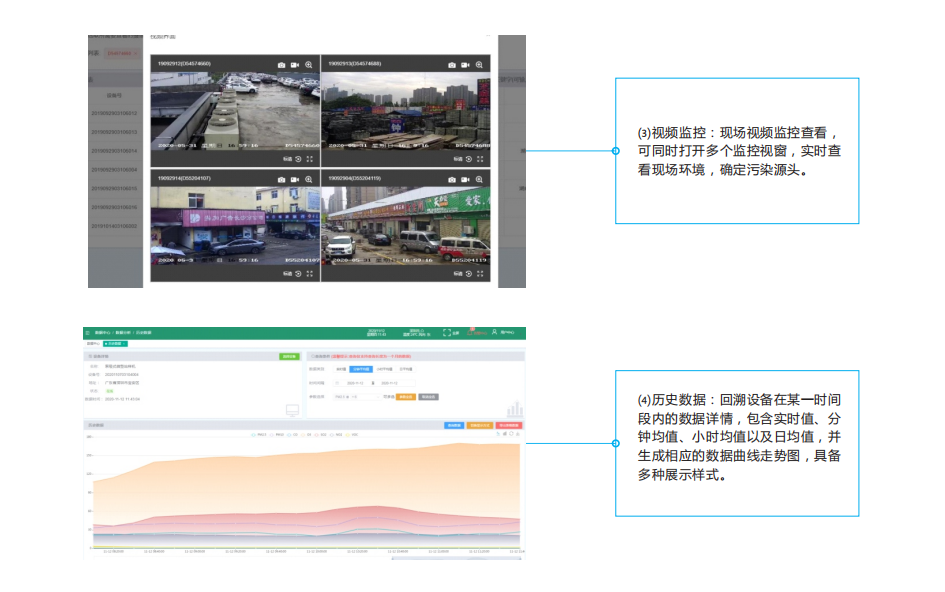
Task: Save chart as image icon
Action: 518,433
